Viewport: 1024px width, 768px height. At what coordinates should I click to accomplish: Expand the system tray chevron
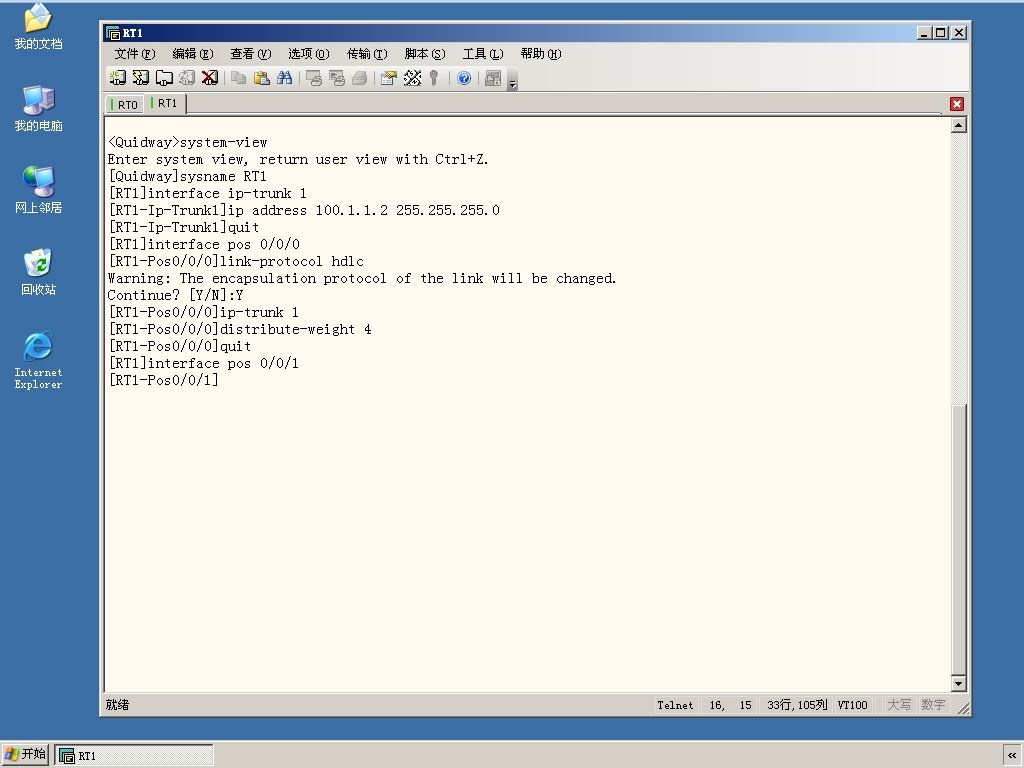[x=1012, y=756]
